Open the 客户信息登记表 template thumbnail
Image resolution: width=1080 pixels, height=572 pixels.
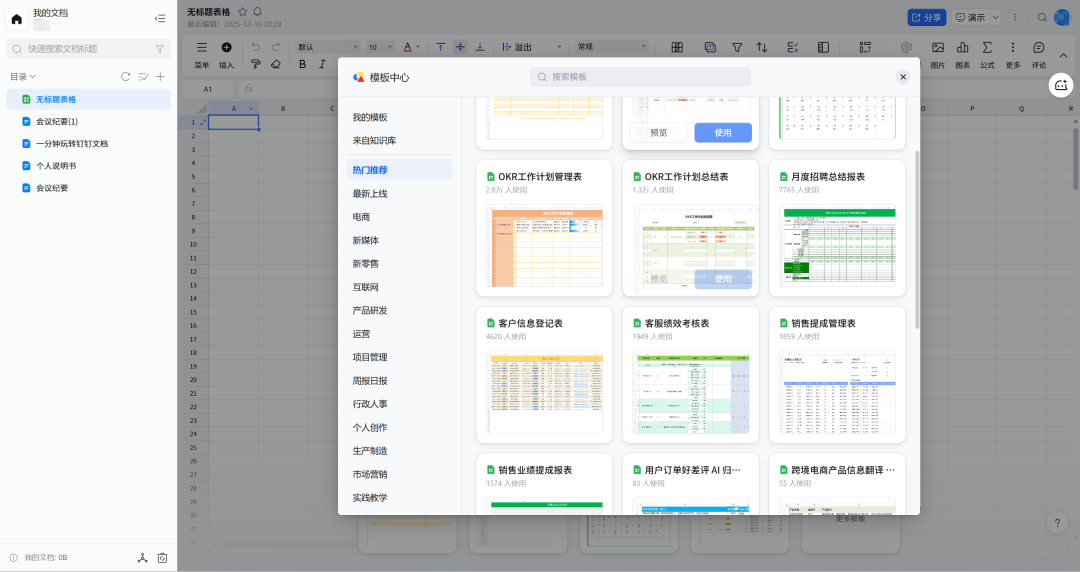[544, 392]
